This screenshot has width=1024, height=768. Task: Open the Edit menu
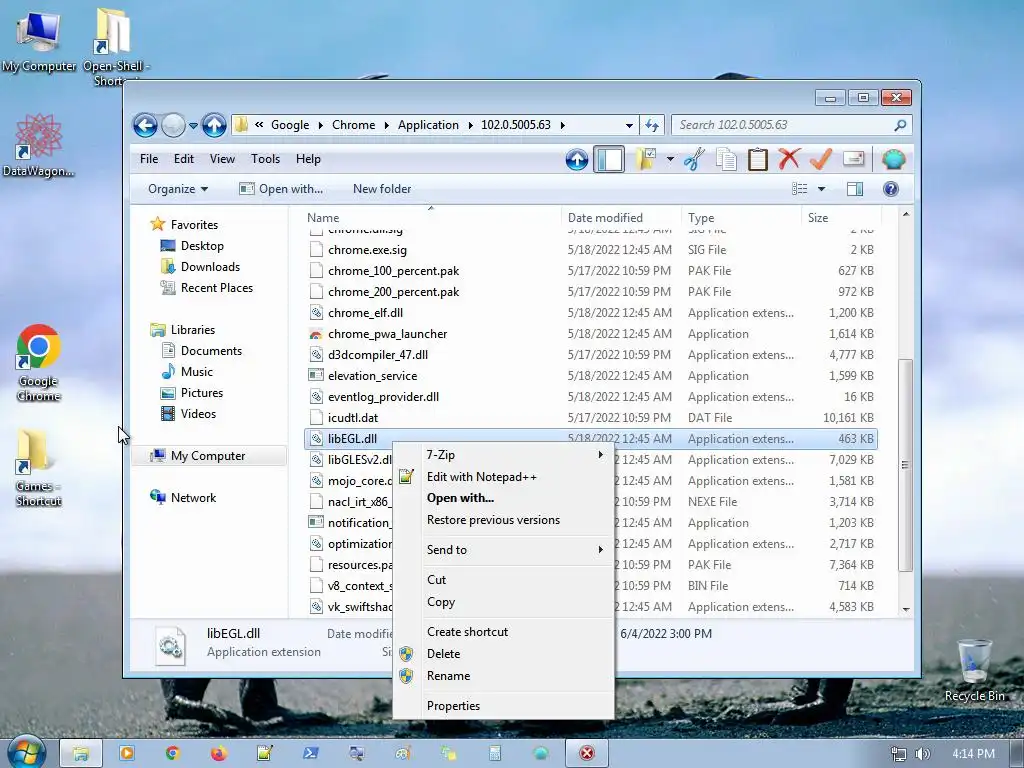point(184,159)
